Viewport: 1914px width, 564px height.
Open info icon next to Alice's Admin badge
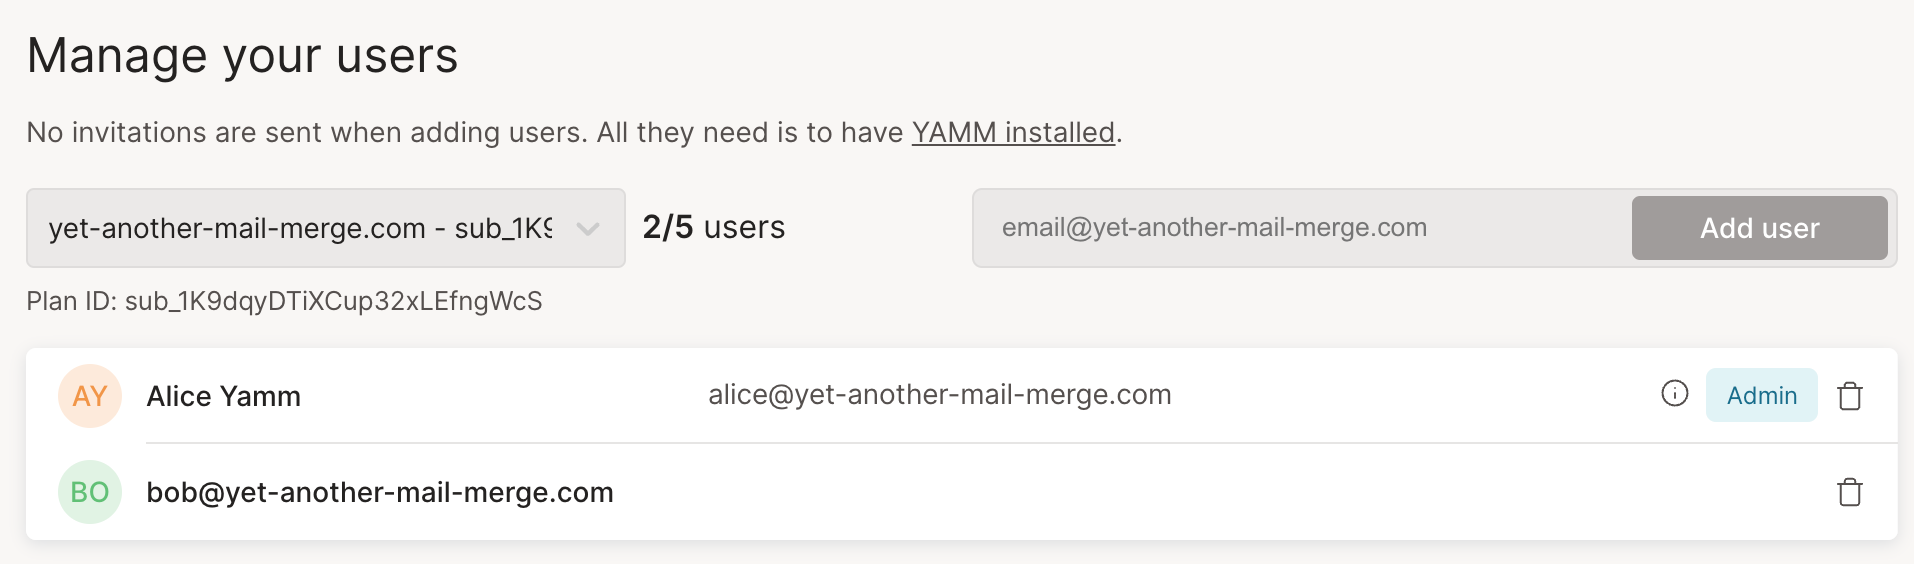point(1674,394)
